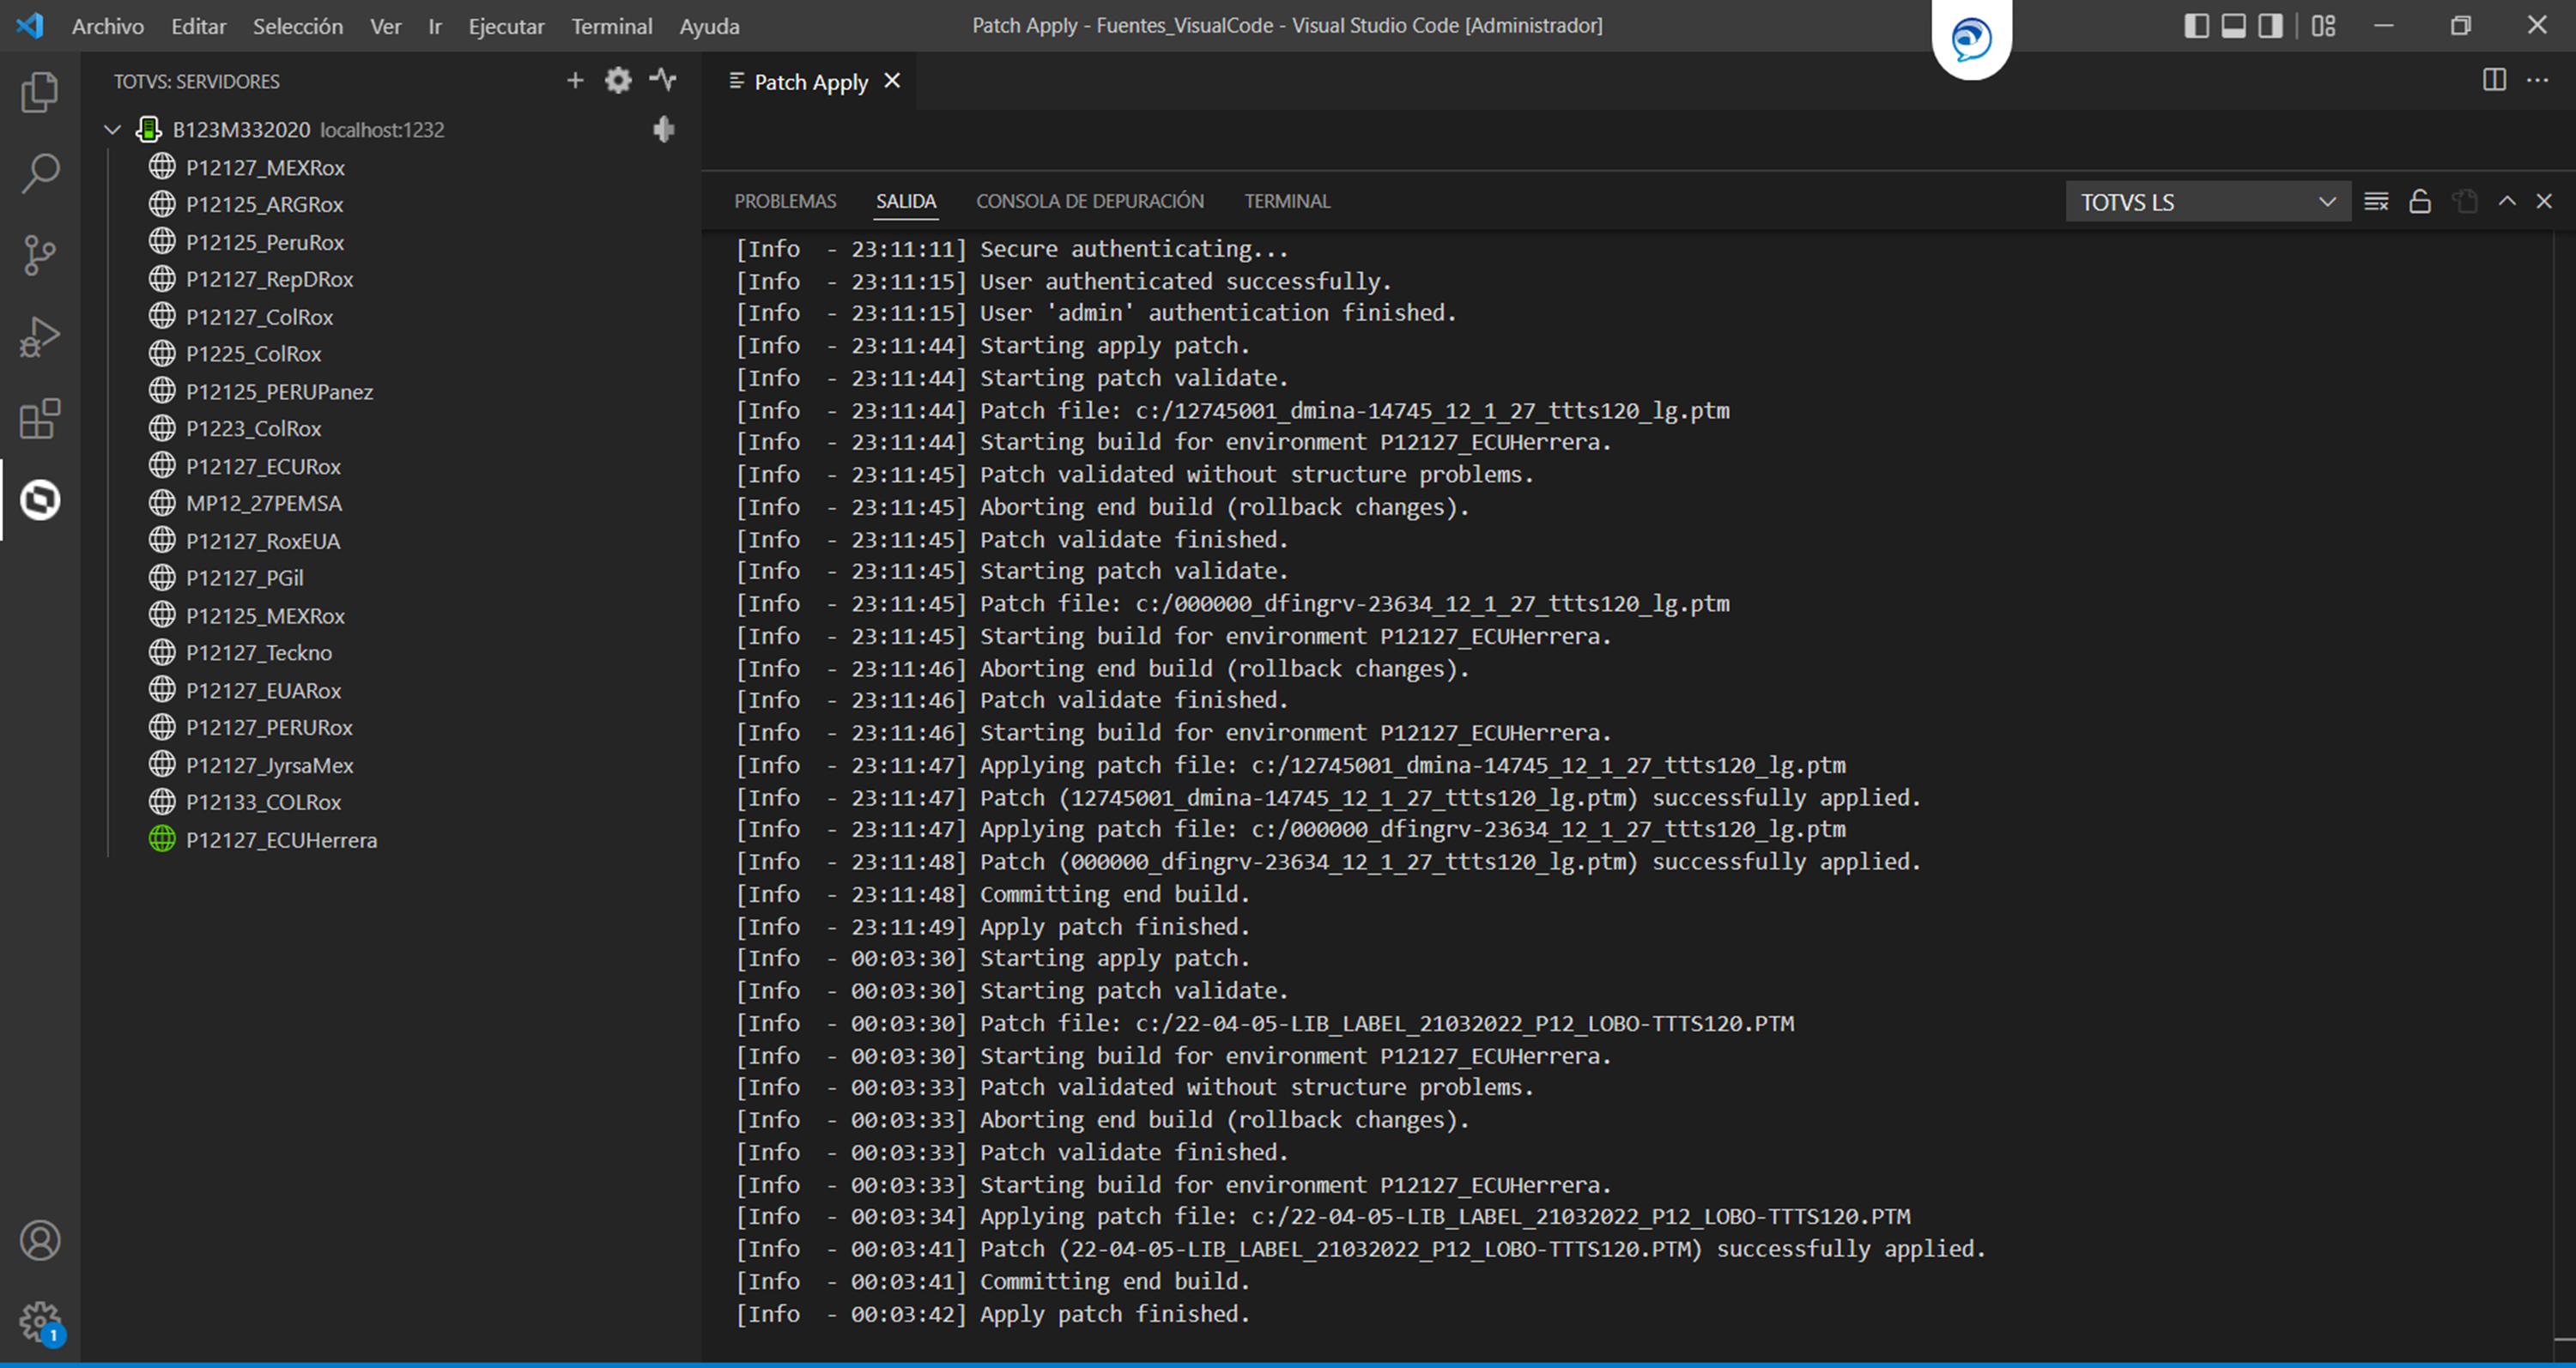Select environment P12125_PERUPanez

(279, 392)
